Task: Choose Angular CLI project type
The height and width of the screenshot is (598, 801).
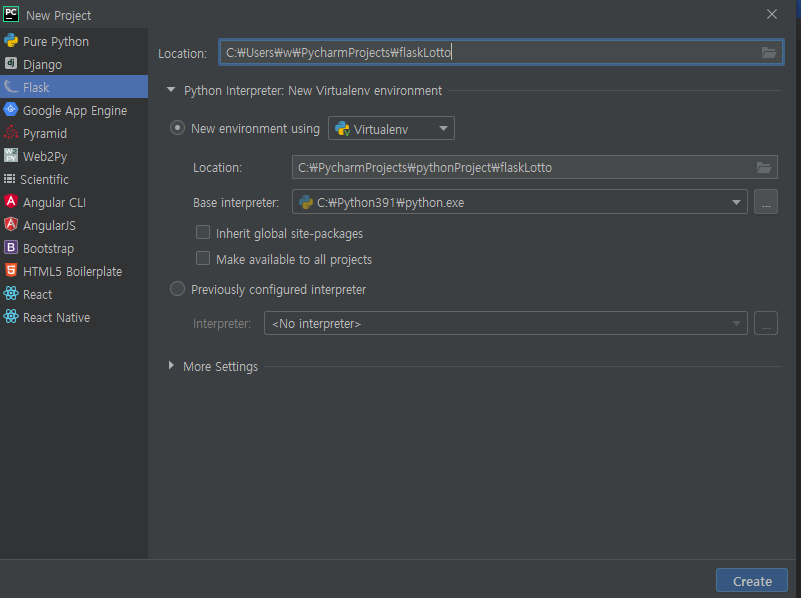Action: [x=74, y=202]
